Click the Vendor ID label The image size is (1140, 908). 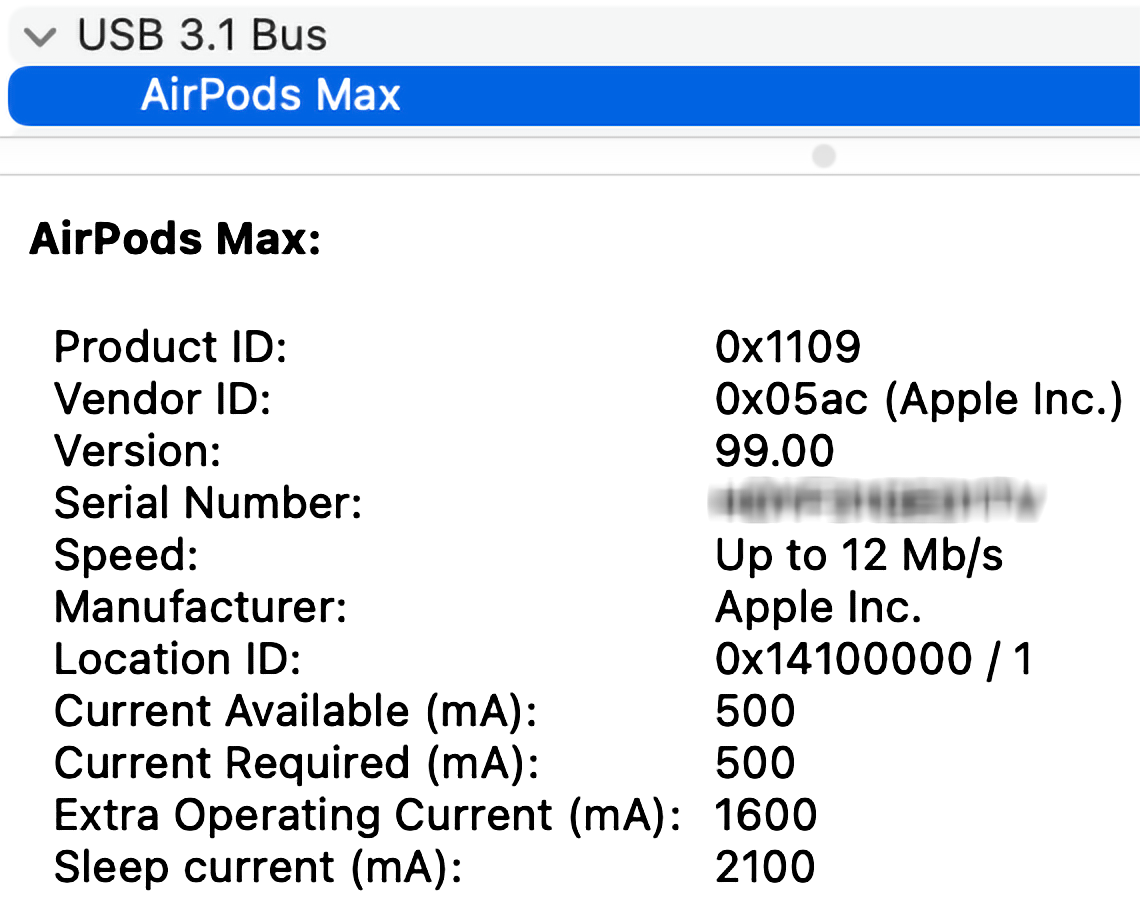(x=162, y=399)
